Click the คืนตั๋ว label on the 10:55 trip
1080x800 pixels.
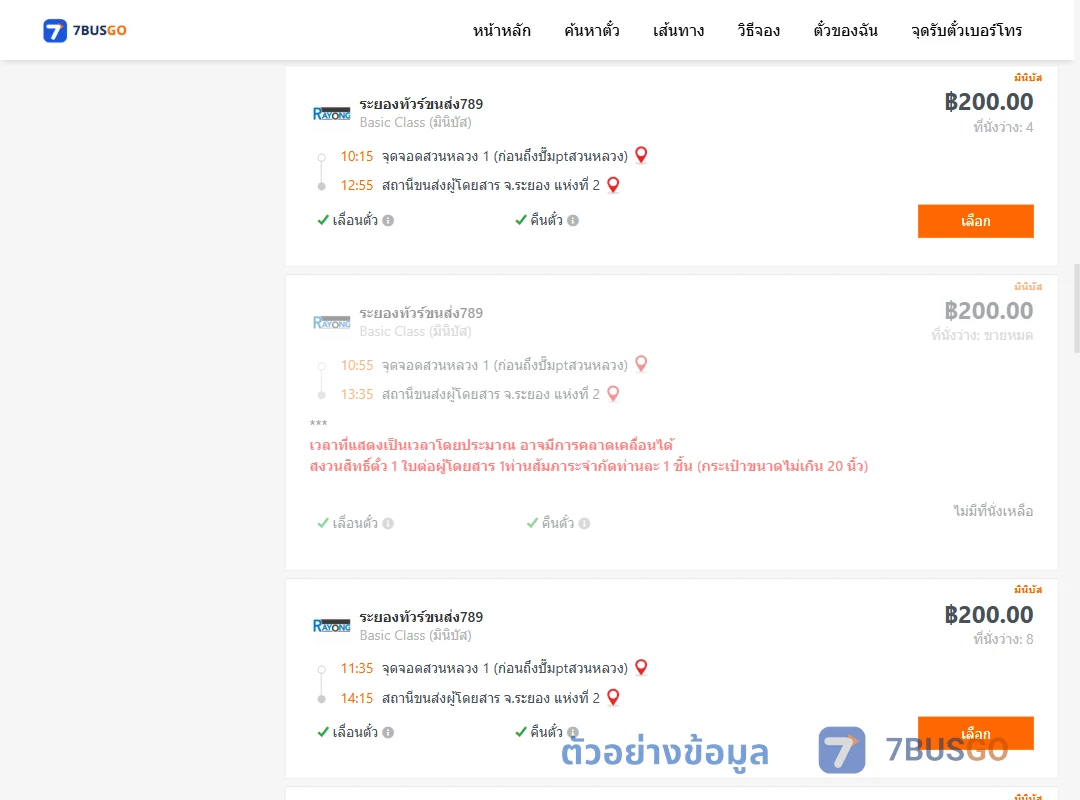(557, 523)
